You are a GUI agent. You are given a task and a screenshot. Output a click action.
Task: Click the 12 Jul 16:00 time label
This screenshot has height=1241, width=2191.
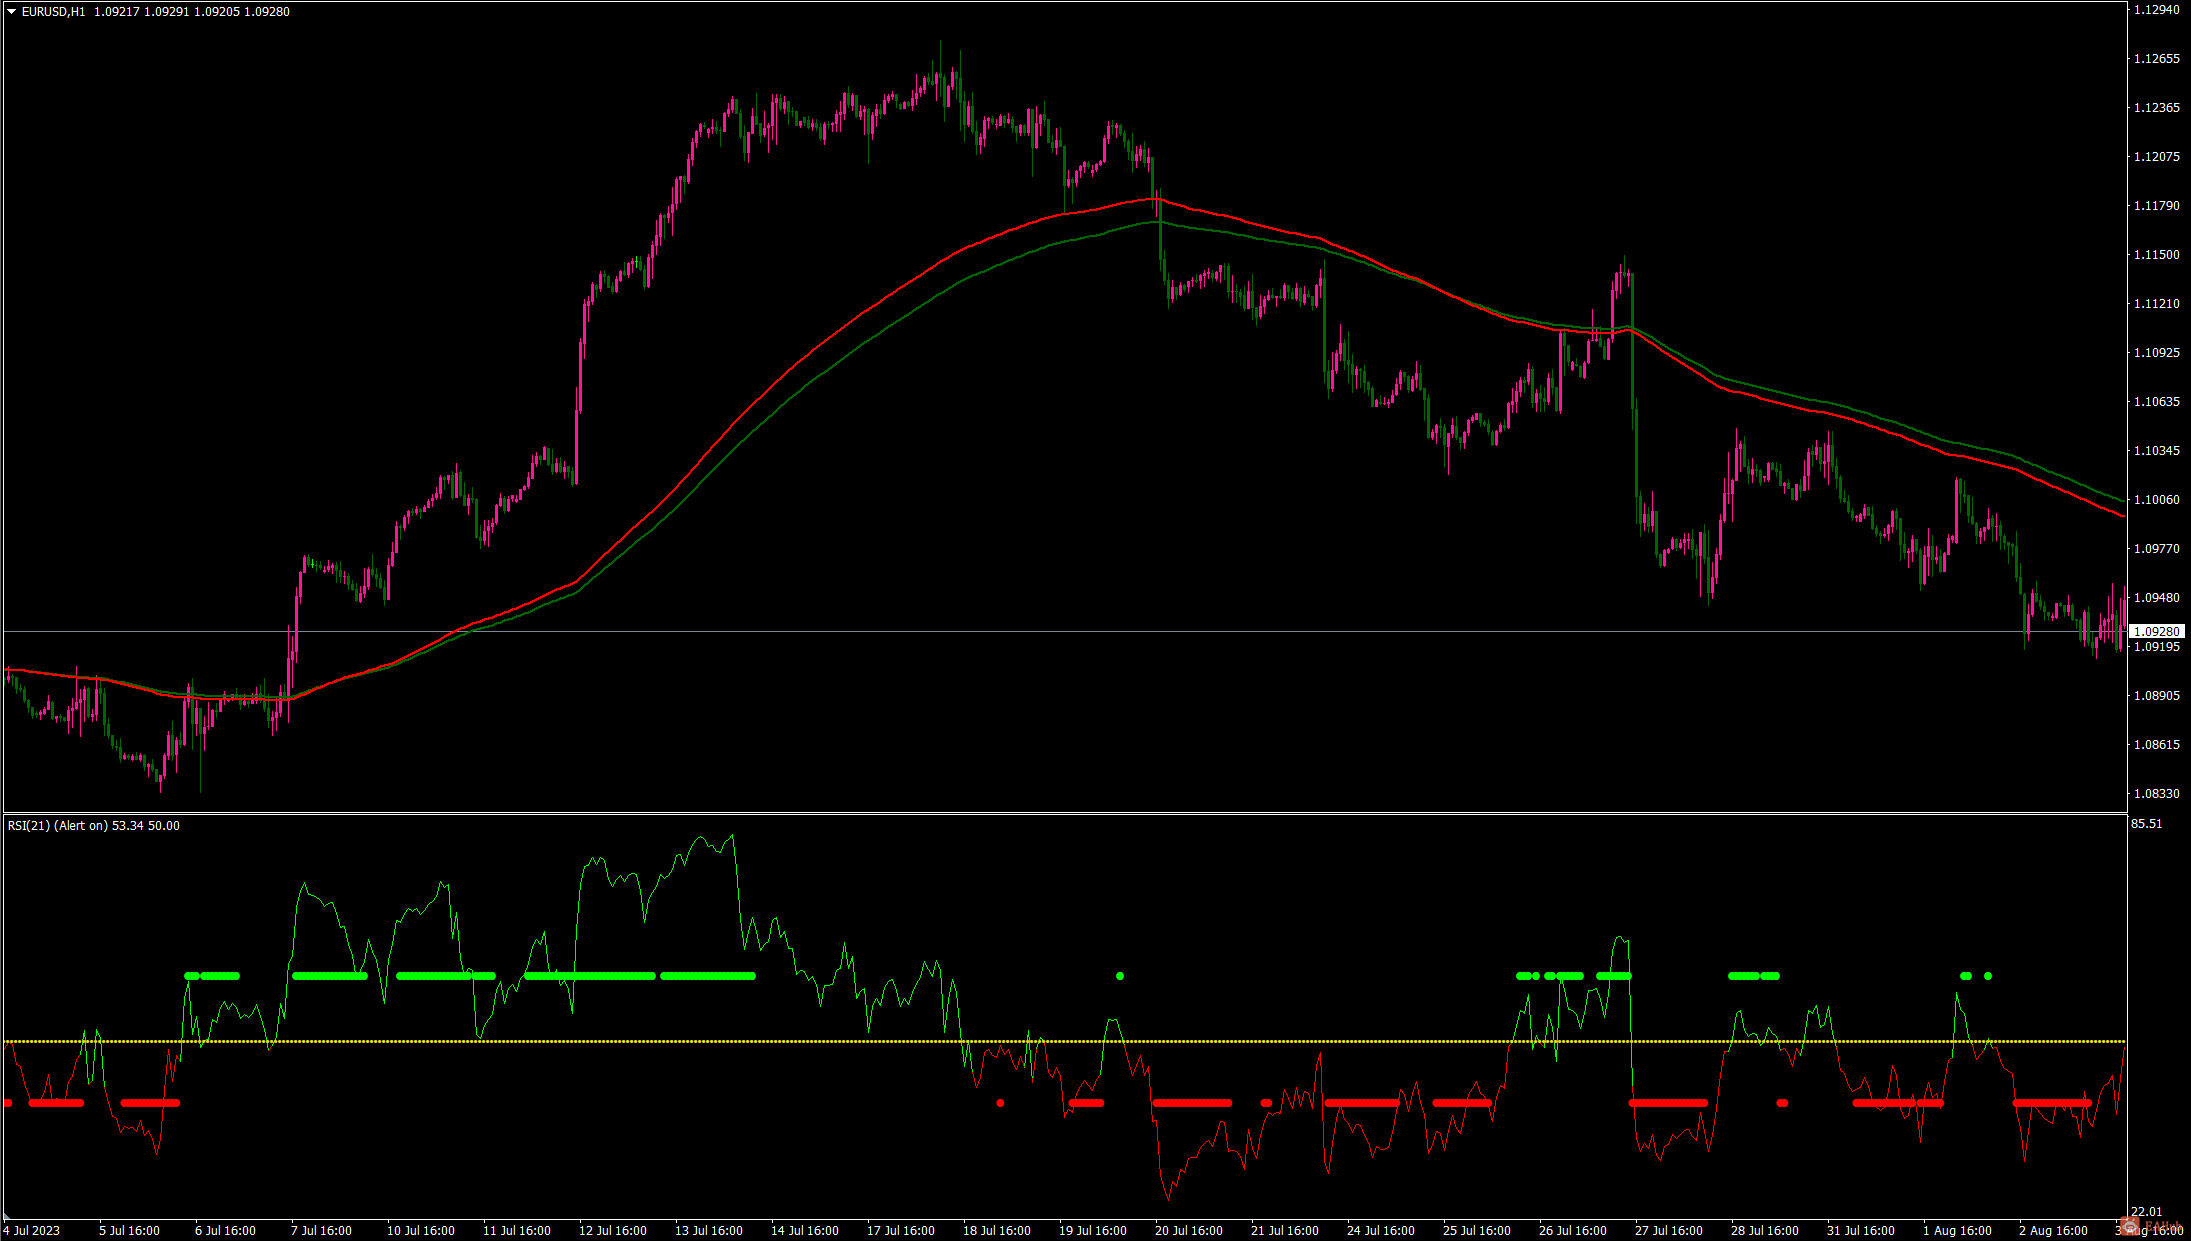point(613,1231)
